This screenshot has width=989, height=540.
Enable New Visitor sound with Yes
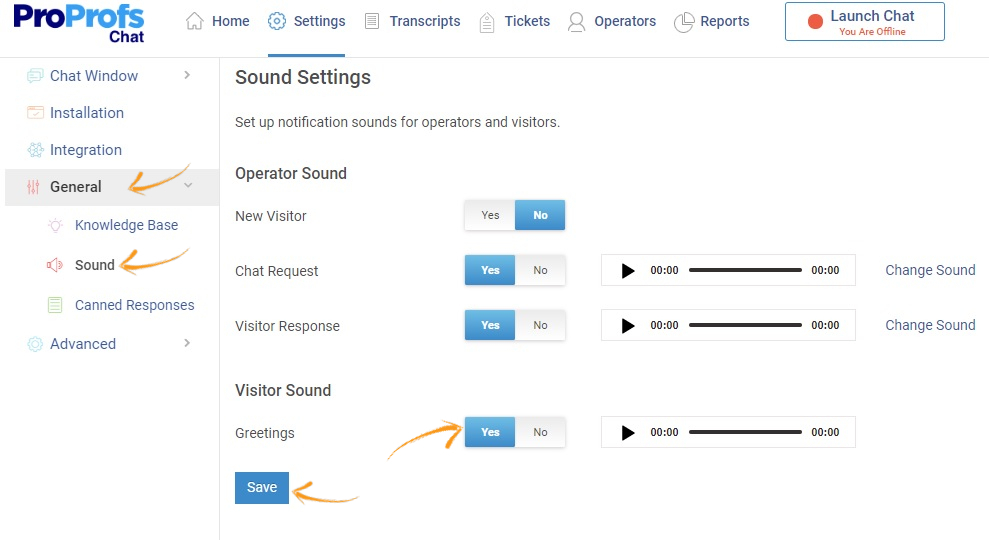pyautogui.click(x=490, y=215)
